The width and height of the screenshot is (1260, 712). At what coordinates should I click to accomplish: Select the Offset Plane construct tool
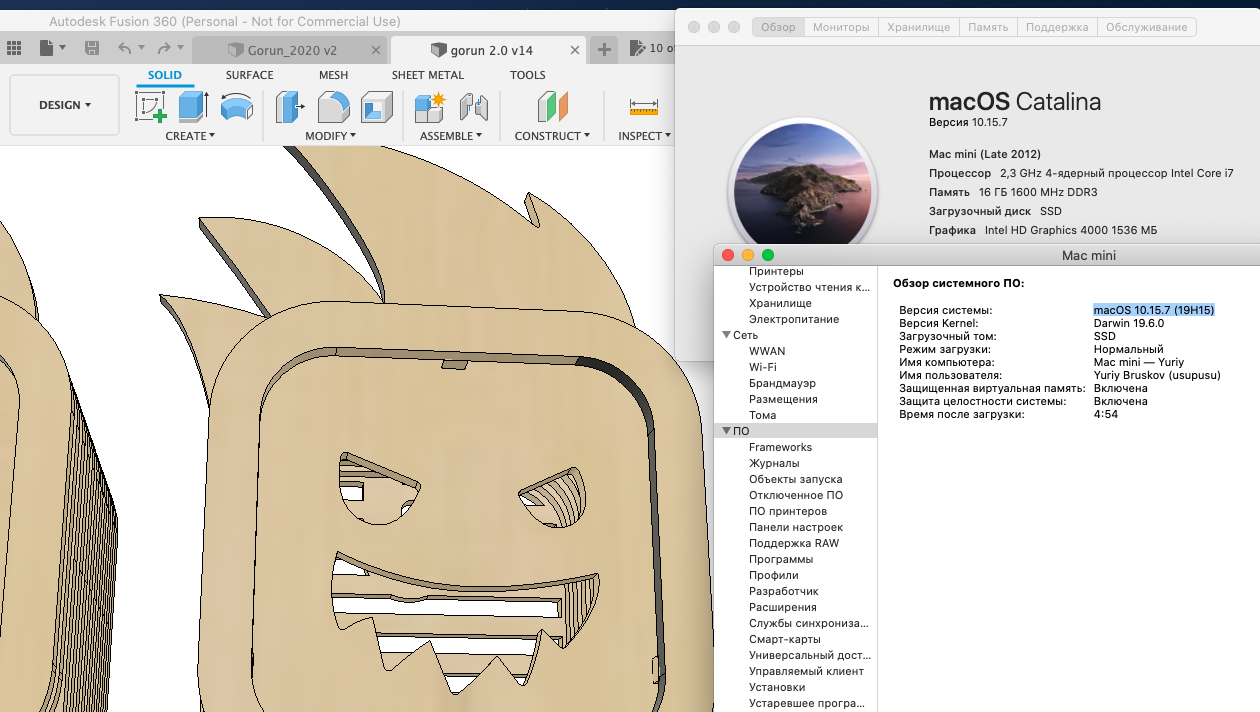coord(552,106)
